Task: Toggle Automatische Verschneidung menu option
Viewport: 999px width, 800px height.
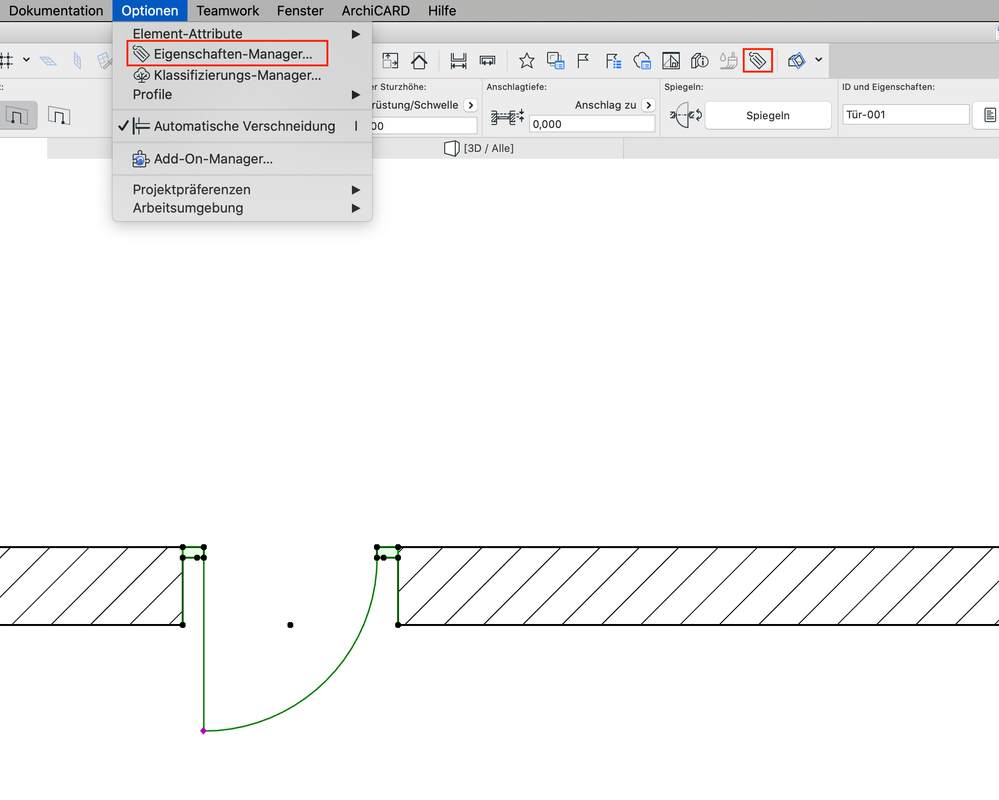Action: coord(244,126)
